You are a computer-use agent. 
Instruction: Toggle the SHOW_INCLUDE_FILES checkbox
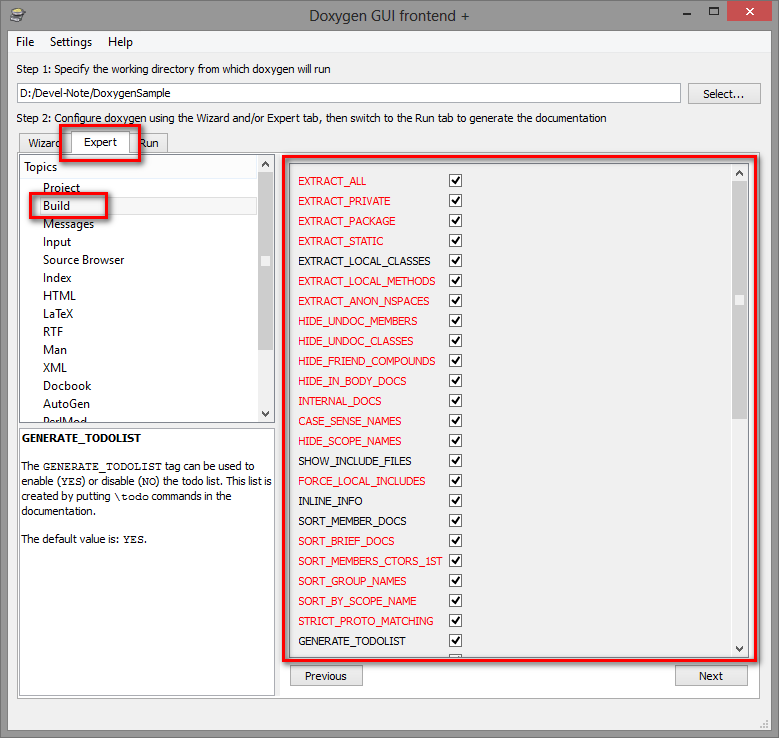tap(455, 461)
